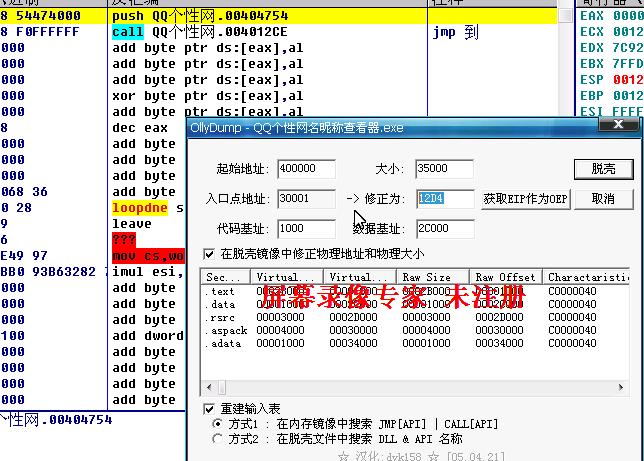
Task: Select the .aspack section row
Action: click(x=415, y=330)
